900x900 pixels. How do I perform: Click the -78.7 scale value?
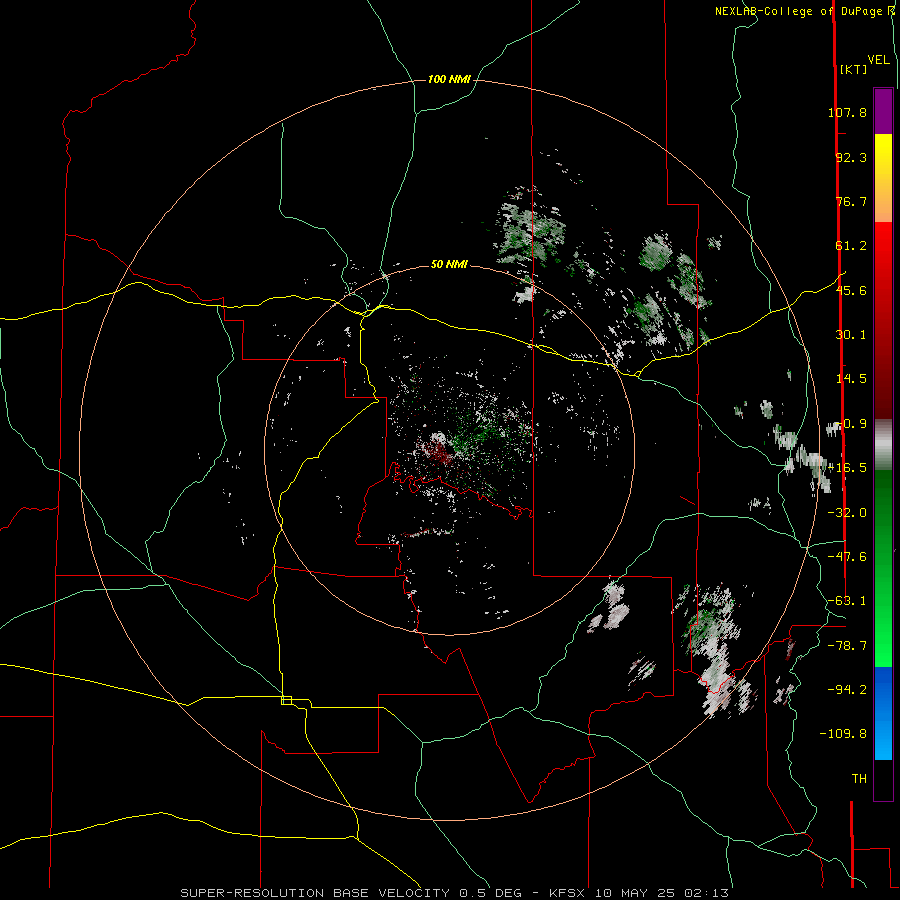pos(847,646)
